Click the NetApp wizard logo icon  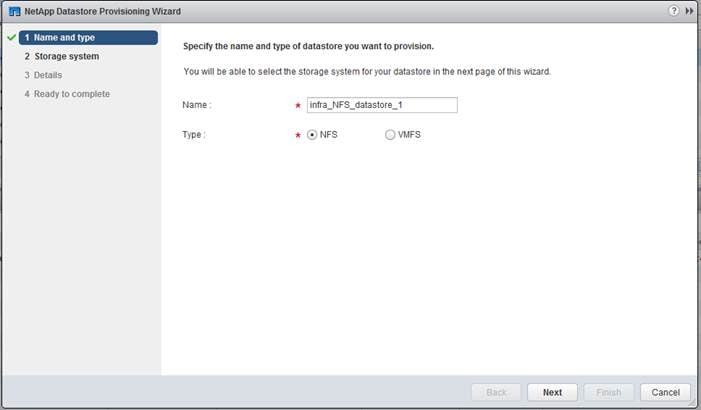14,11
